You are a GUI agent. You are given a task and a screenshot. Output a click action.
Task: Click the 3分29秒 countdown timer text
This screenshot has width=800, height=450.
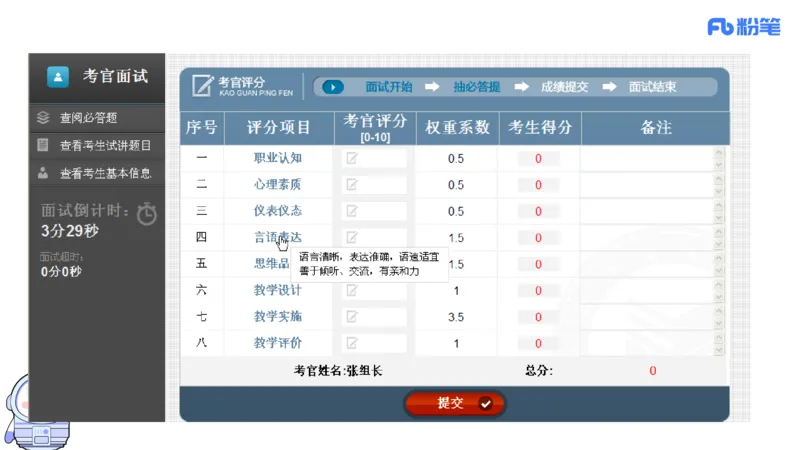tap(70, 231)
